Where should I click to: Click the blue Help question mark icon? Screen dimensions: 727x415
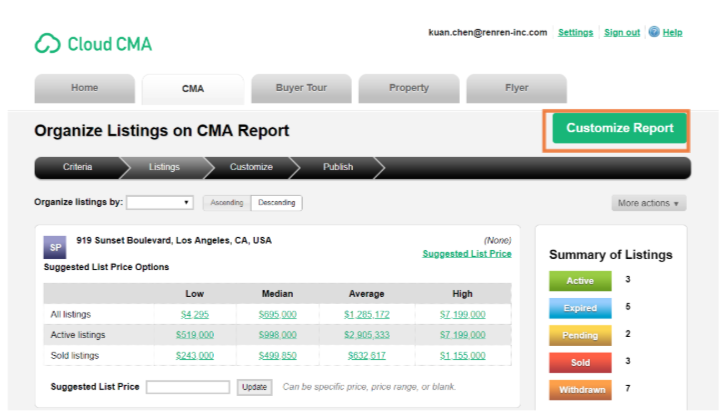pyautogui.click(x=654, y=32)
